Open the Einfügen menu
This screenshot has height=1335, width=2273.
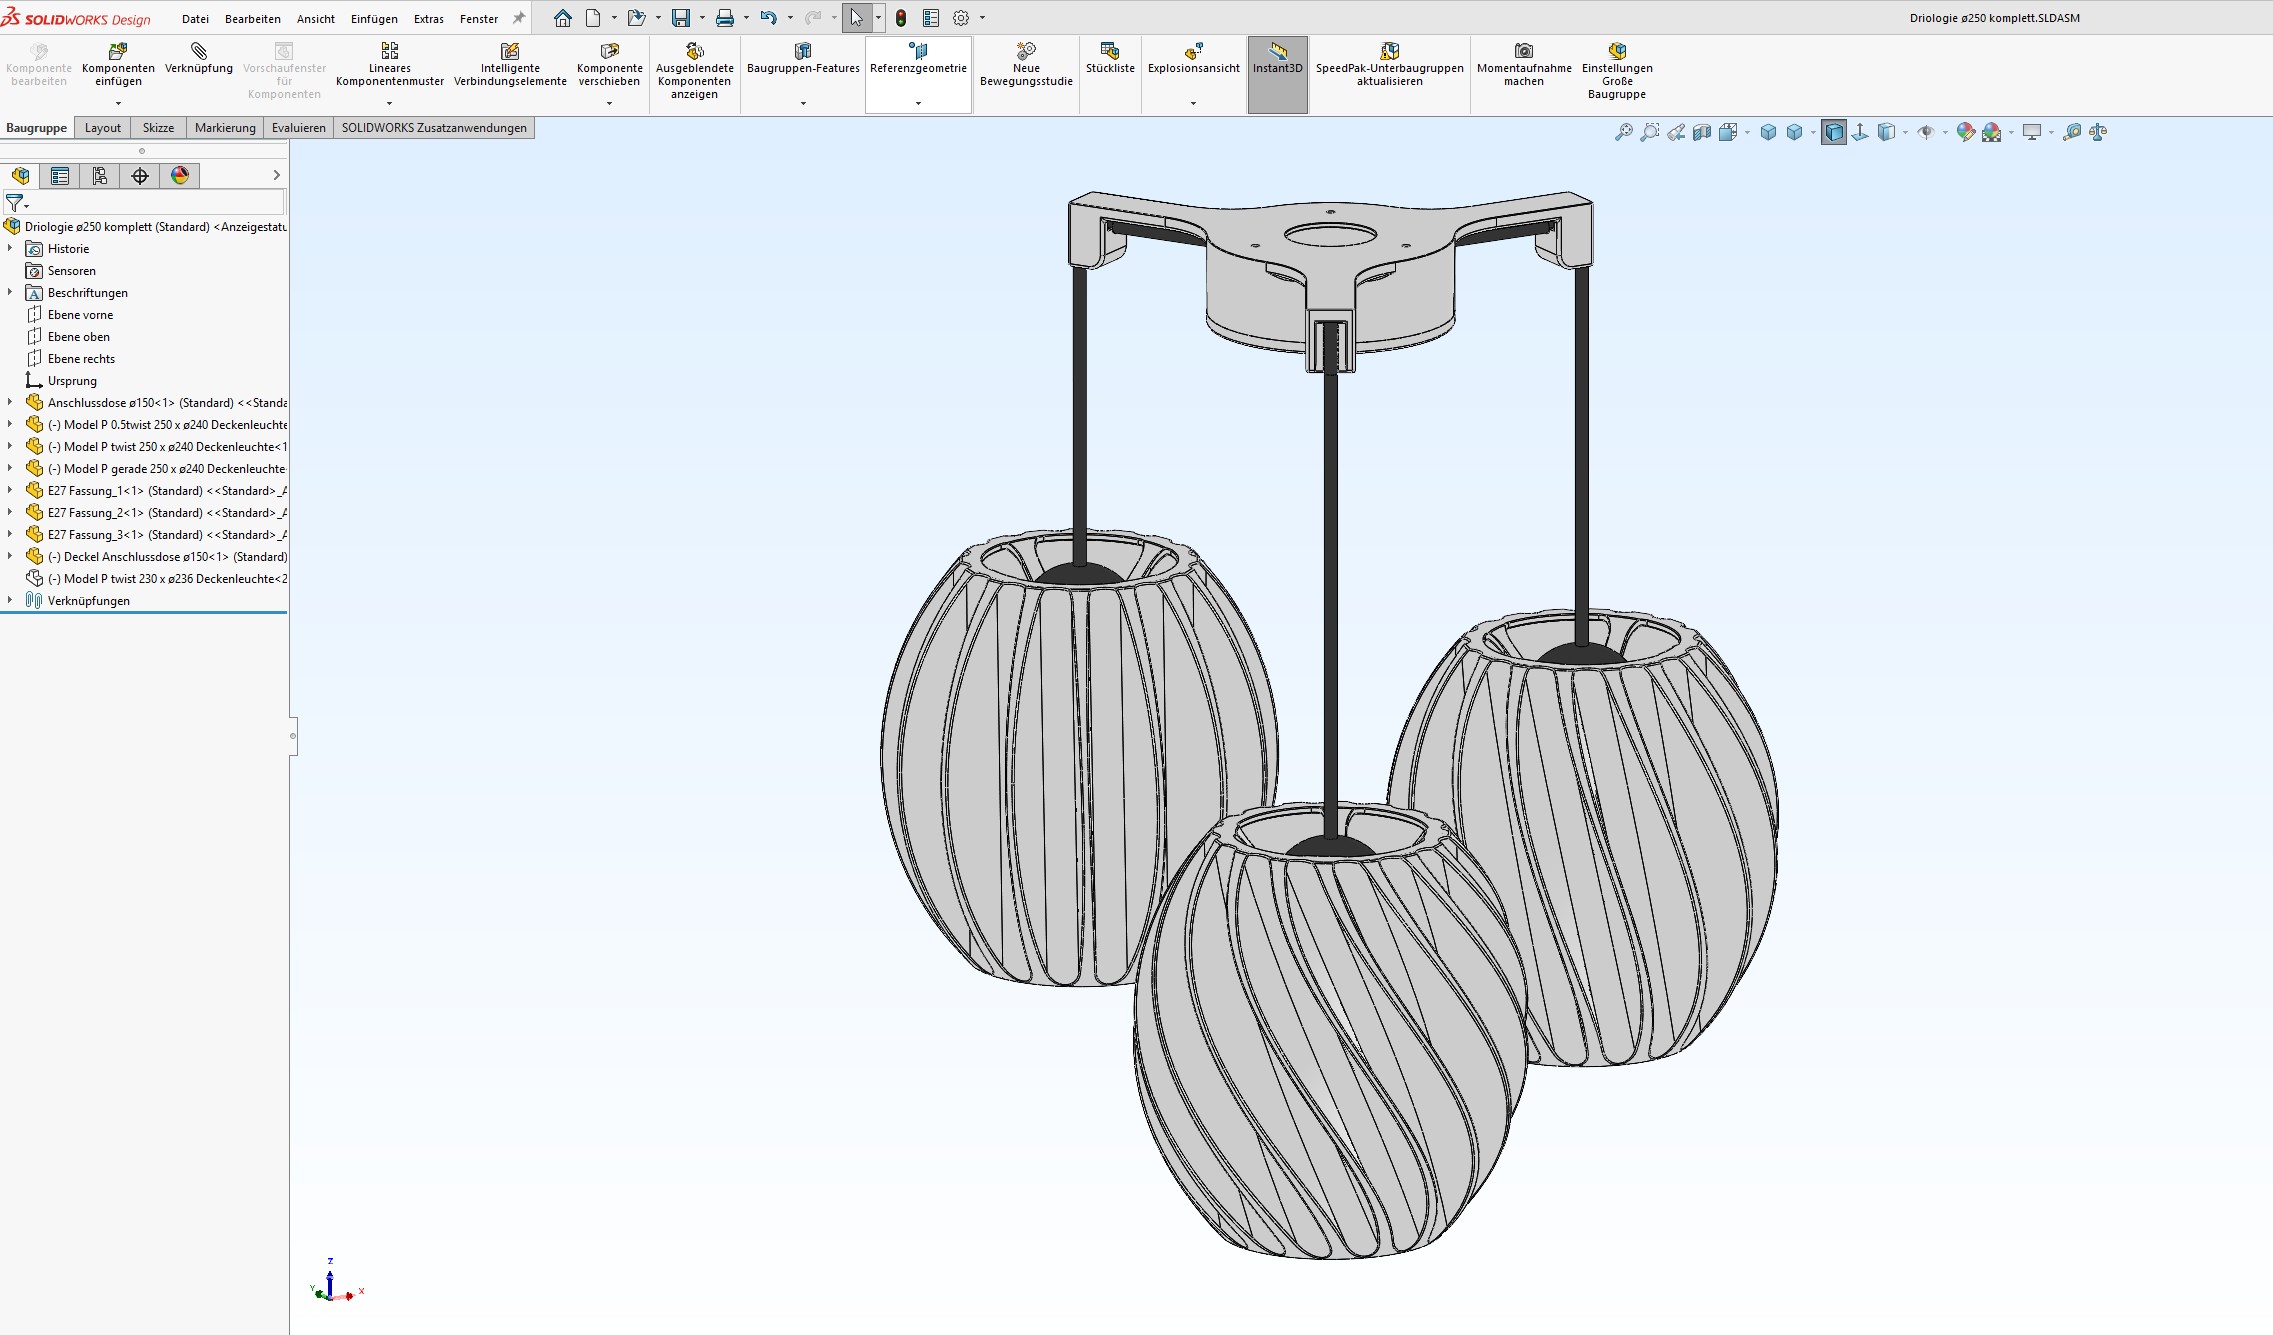click(x=373, y=19)
